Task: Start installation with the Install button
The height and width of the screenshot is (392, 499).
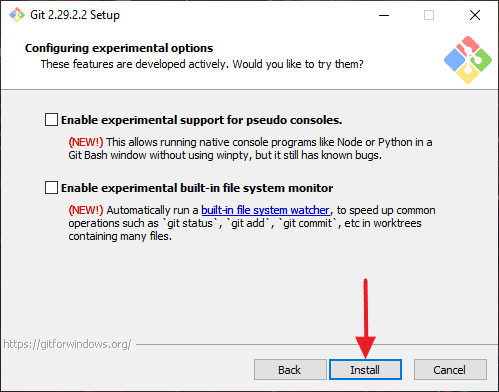Action: (365, 370)
